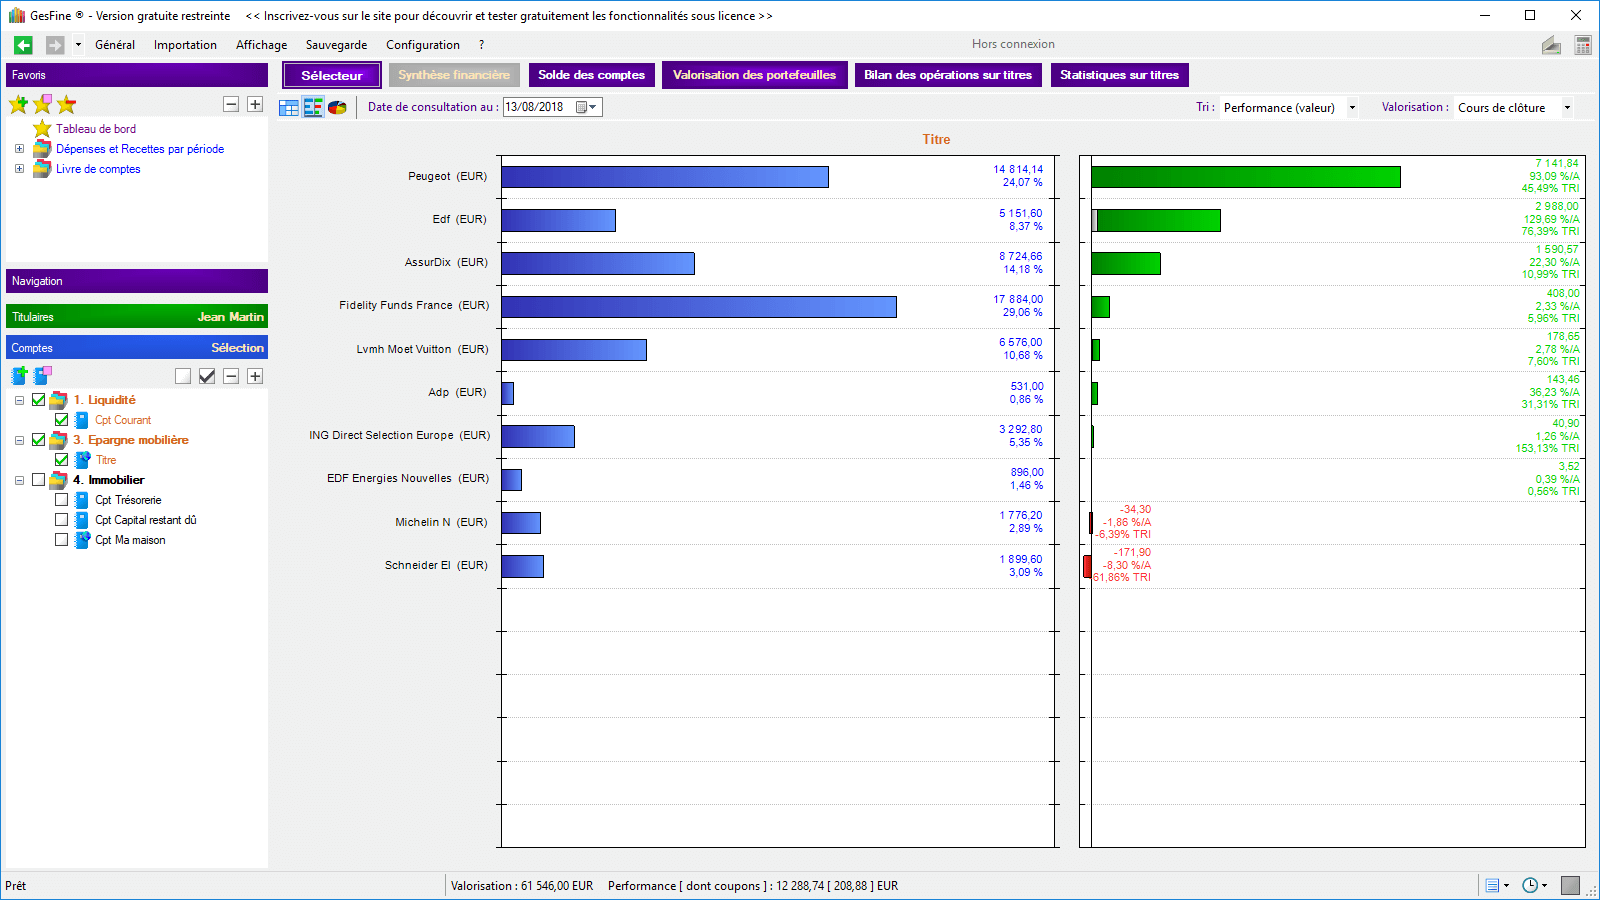1600x900 pixels.
Task: Click the Synthèse financière button
Action: pos(454,75)
